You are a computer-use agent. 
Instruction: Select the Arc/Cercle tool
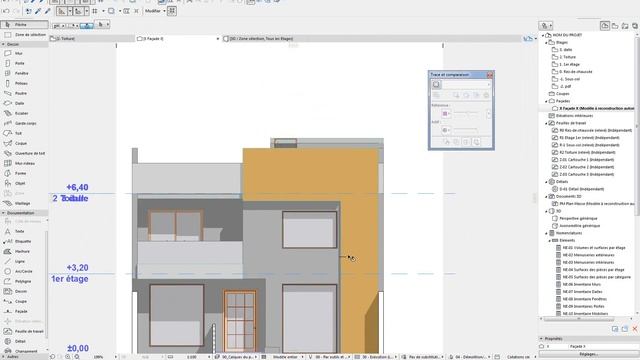24,271
